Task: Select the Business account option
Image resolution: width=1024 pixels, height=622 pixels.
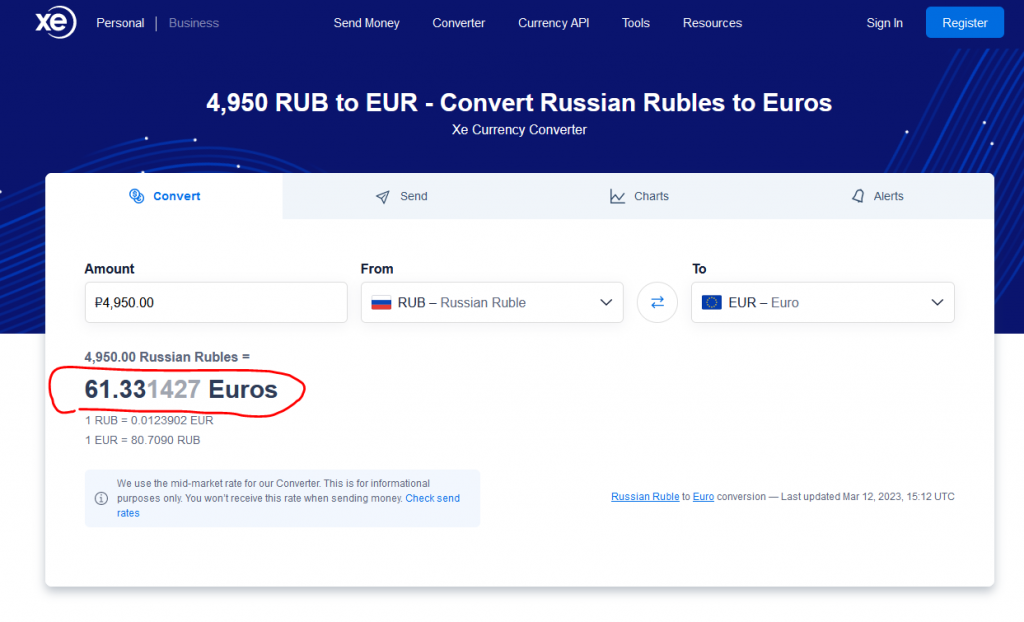Action: (x=194, y=23)
